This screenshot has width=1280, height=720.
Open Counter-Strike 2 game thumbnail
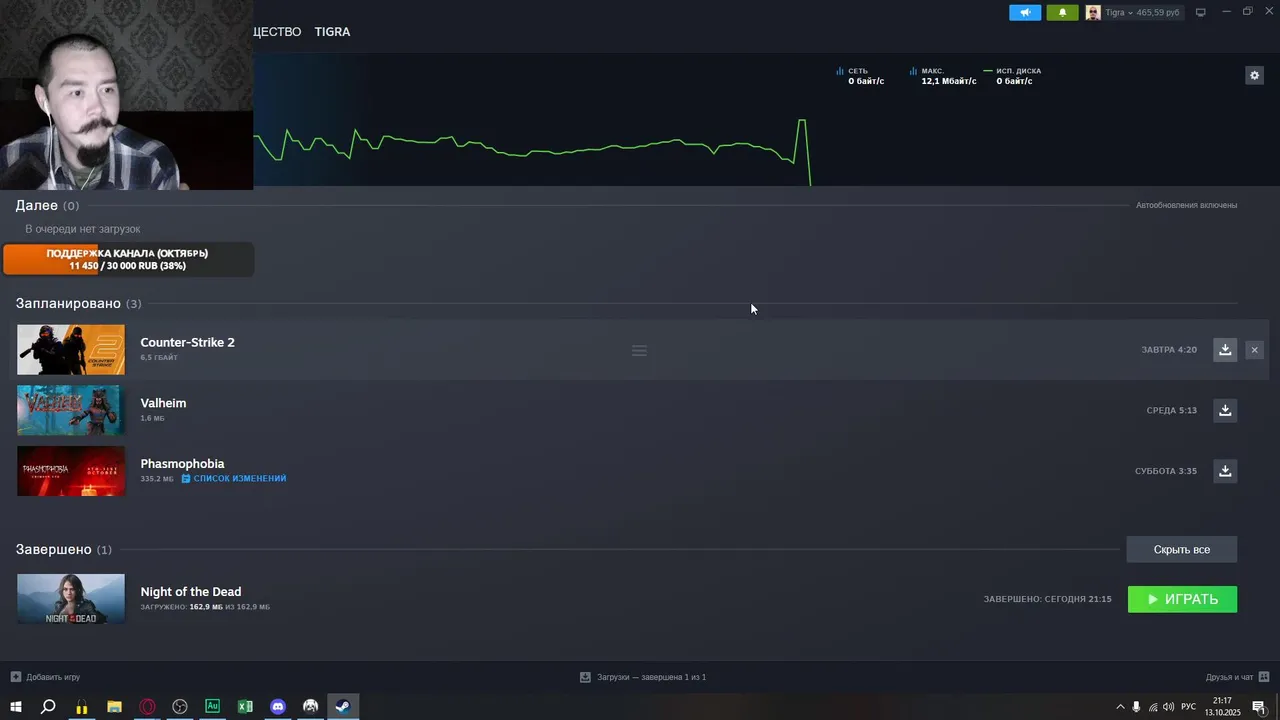71,350
